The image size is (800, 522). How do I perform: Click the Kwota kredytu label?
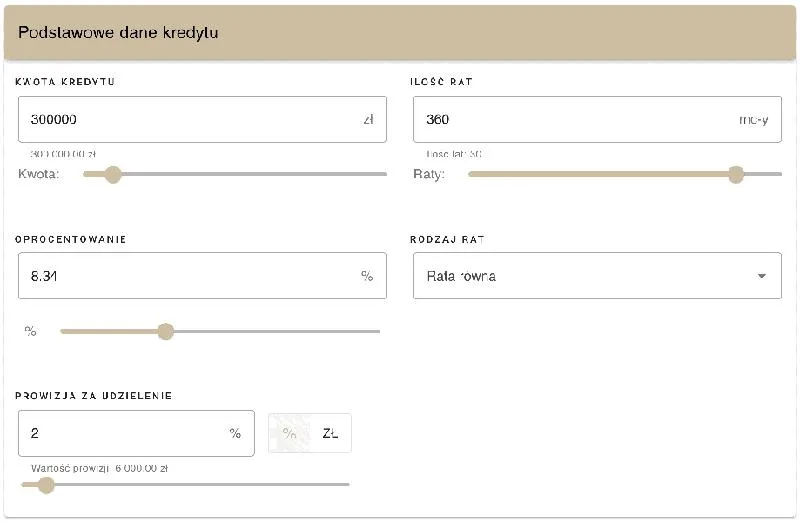65,82
